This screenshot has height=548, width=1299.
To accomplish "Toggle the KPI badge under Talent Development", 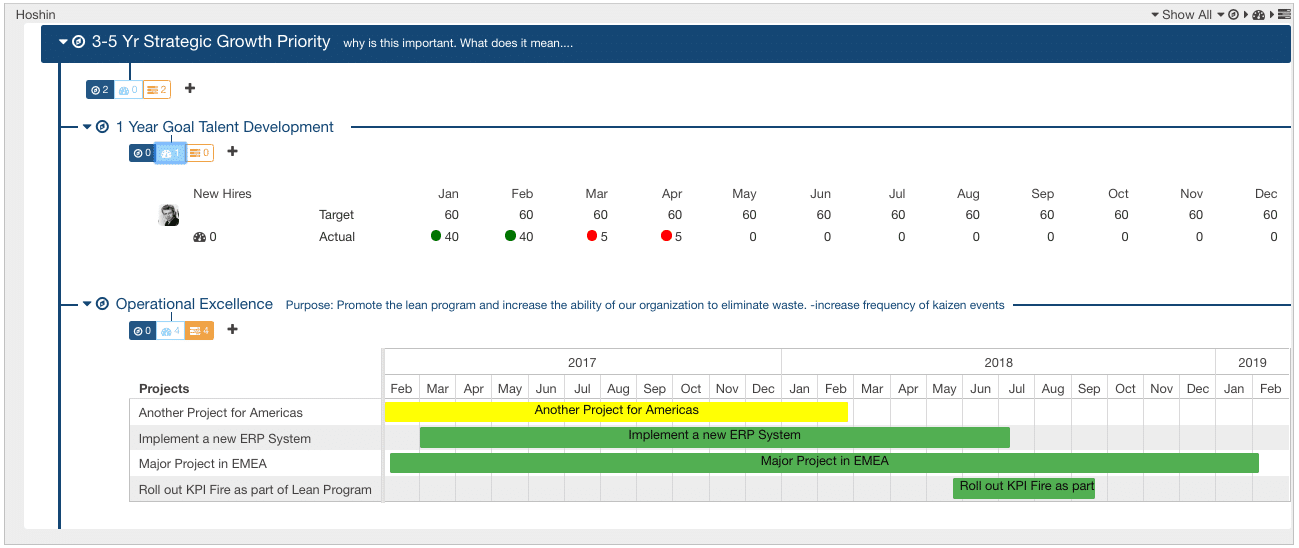I will [171, 153].
